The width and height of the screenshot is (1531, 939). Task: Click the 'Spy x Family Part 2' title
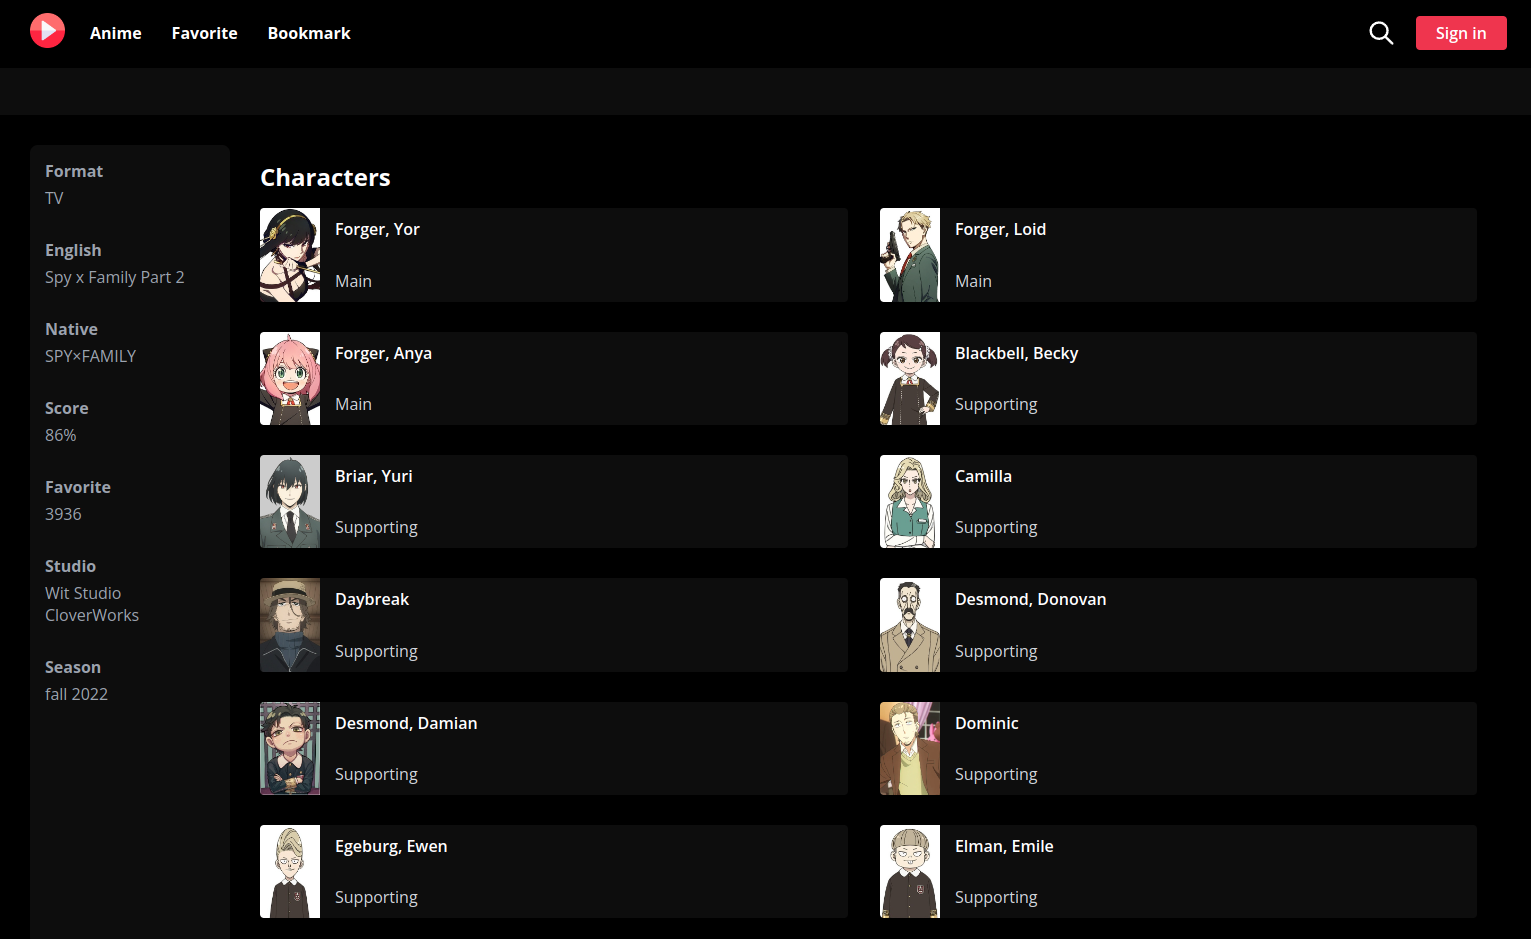pyautogui.click(x=115, y=277)
